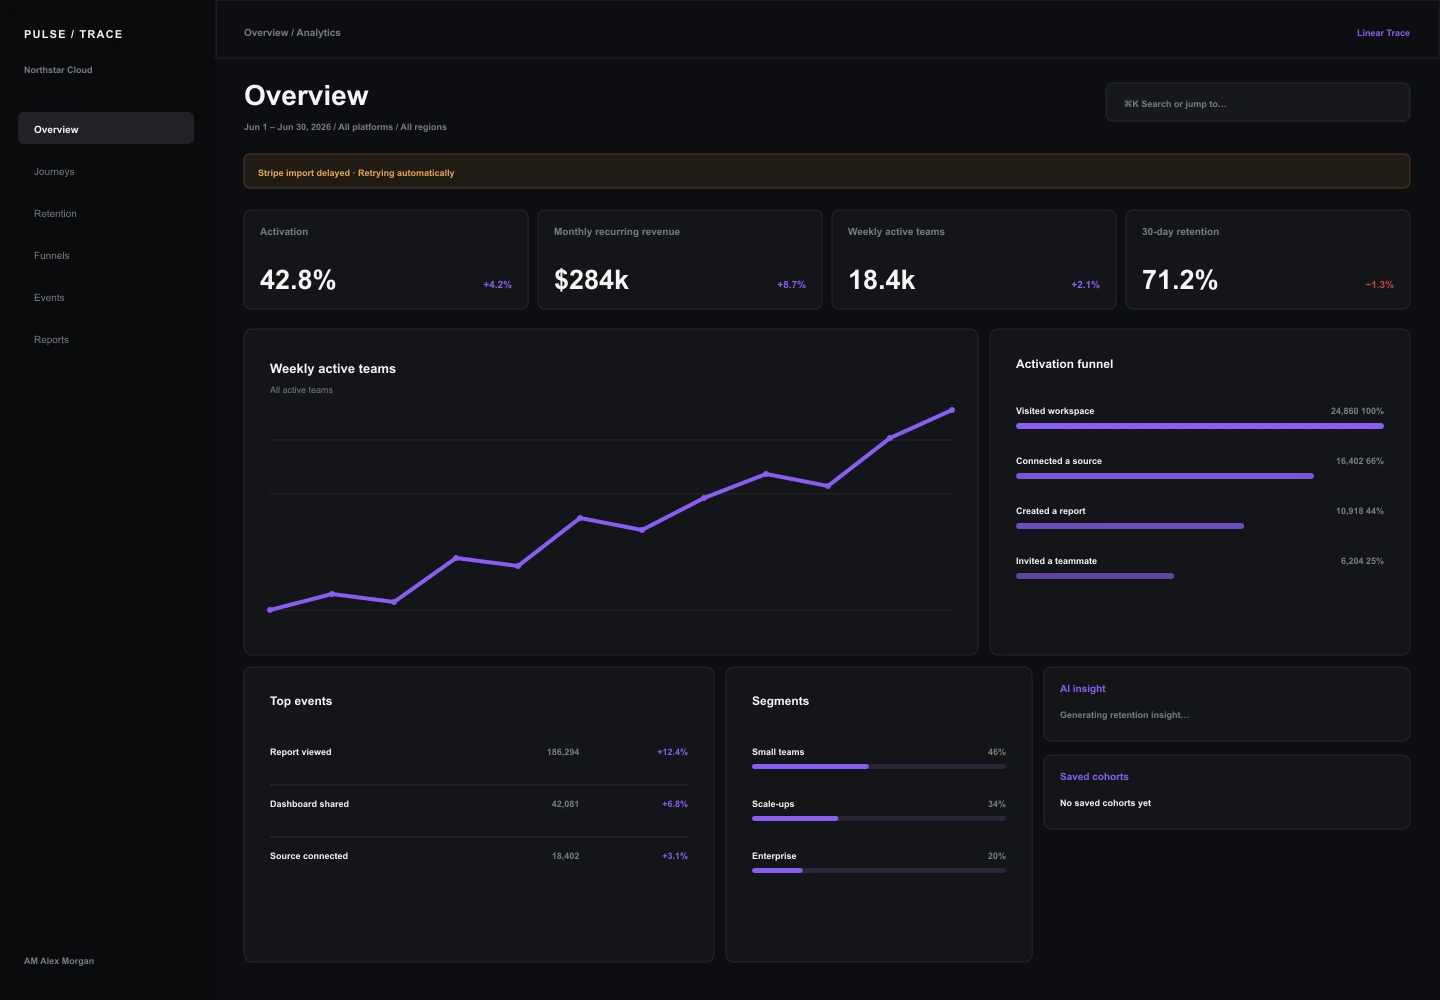Click the +12.4% event change
The image size is (1440, 1000).
[672, 752]
